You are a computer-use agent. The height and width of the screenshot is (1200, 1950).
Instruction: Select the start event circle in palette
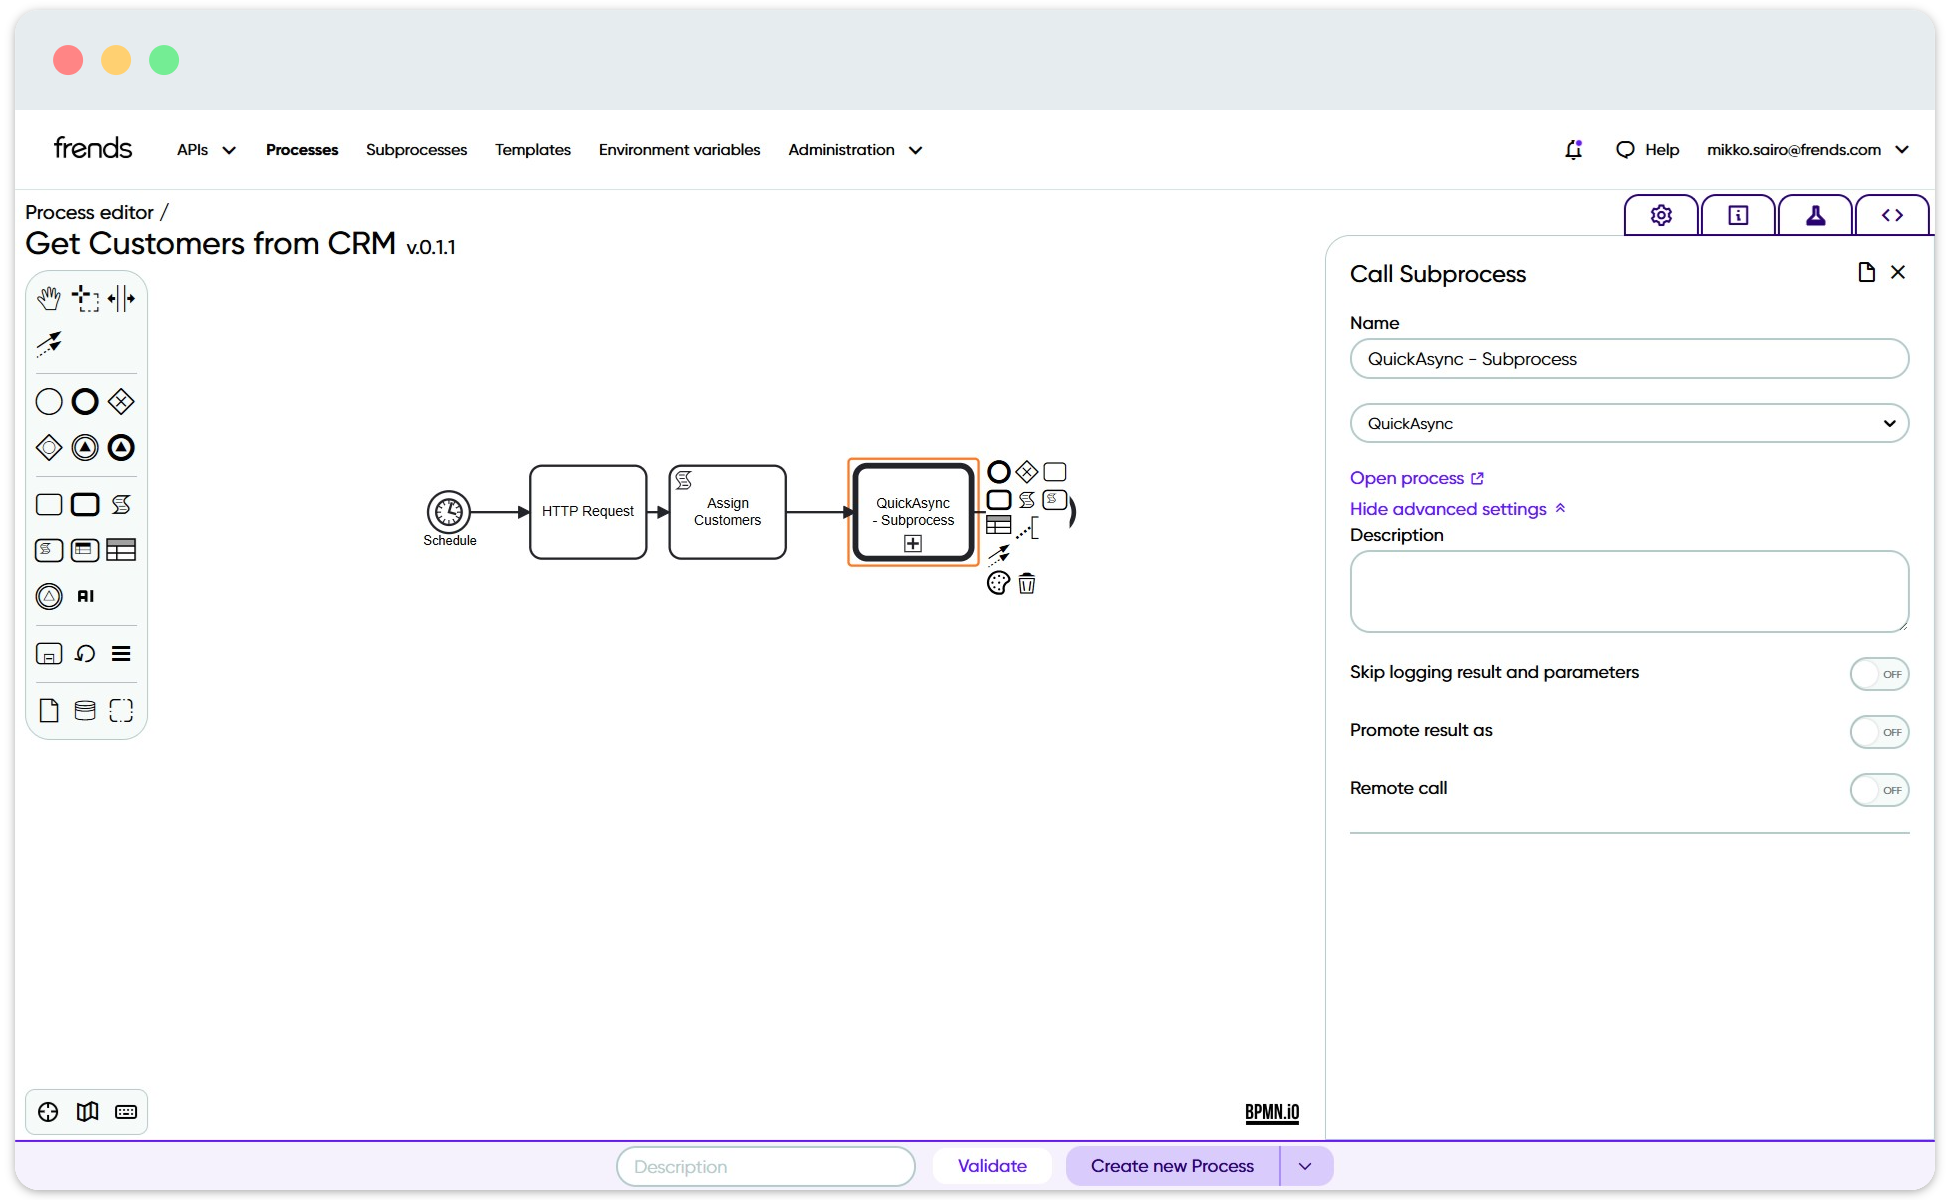[x=48, y=401]
